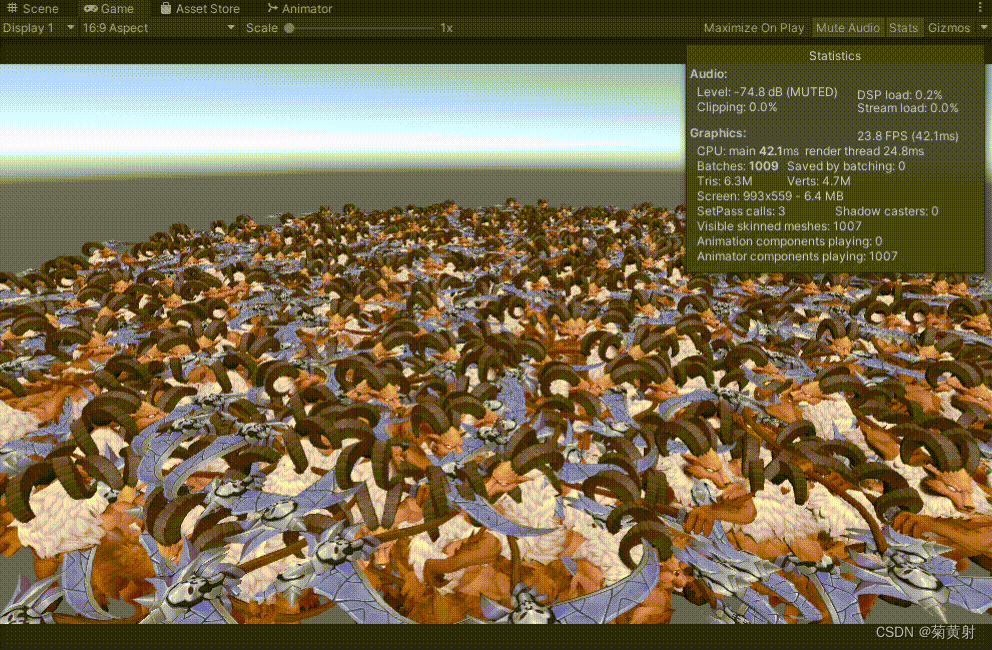Image resolution: width=992 pixels, height=650 pixels.
Task: Click 'Shadow casters: 0' text
Action: (886, 211)
